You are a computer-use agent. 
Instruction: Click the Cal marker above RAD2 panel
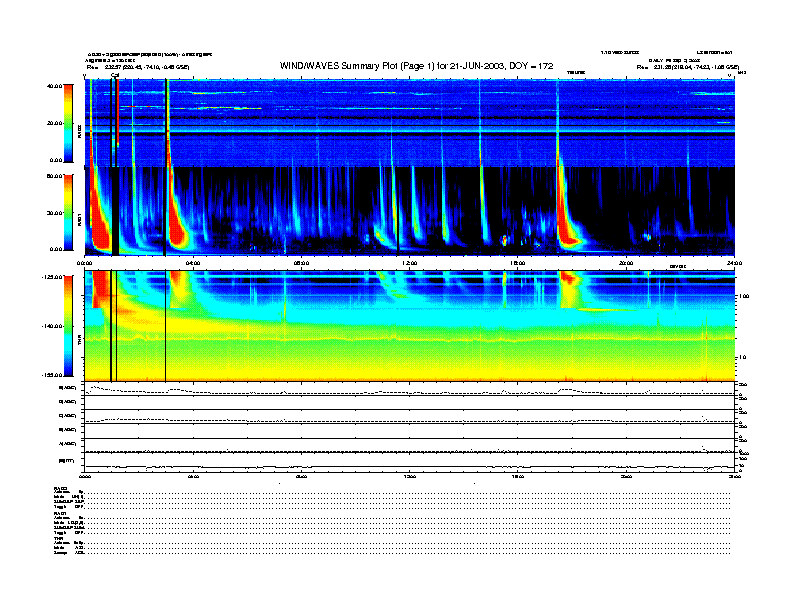coord(115,74)
